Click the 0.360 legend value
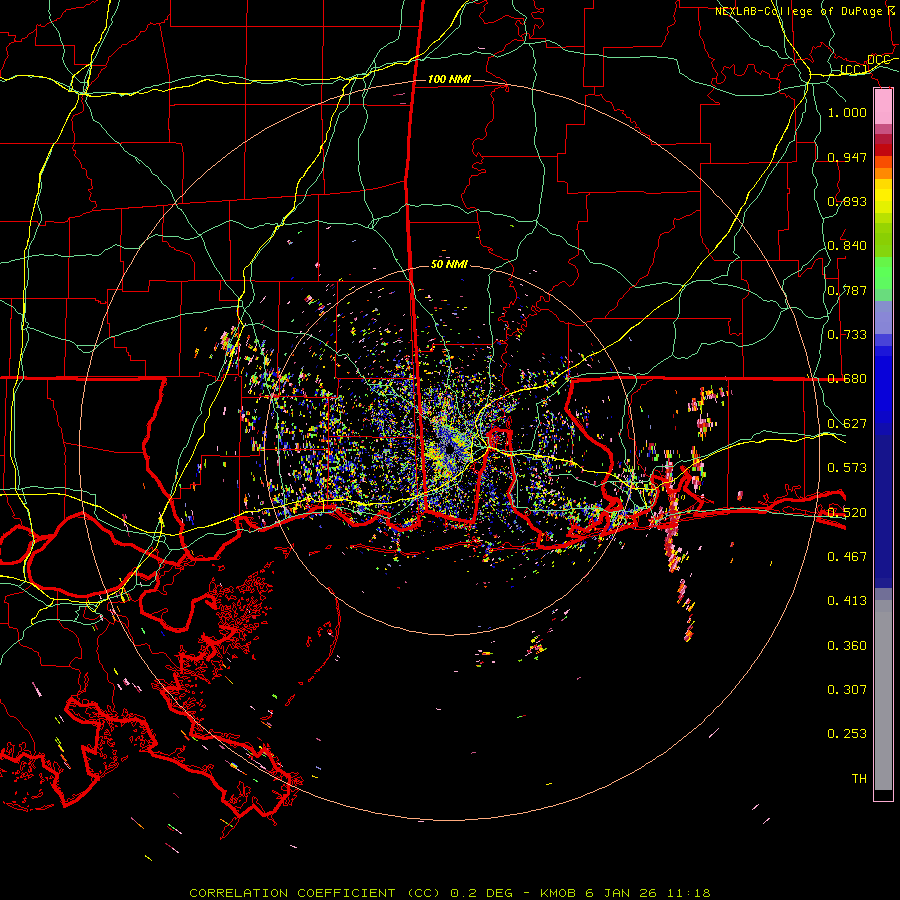 point(847,645)
